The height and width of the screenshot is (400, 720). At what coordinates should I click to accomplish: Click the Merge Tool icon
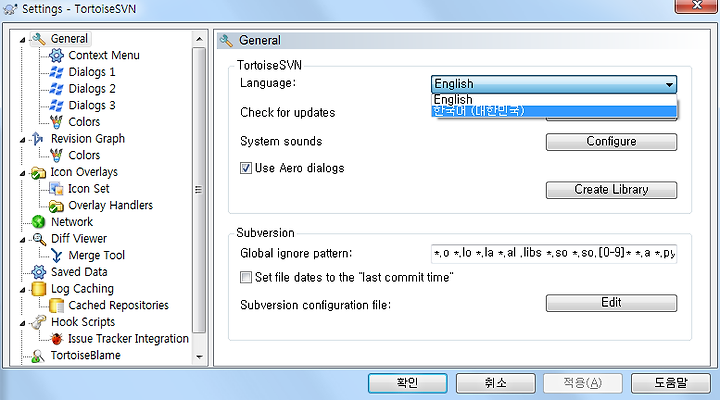pos(56,255)
